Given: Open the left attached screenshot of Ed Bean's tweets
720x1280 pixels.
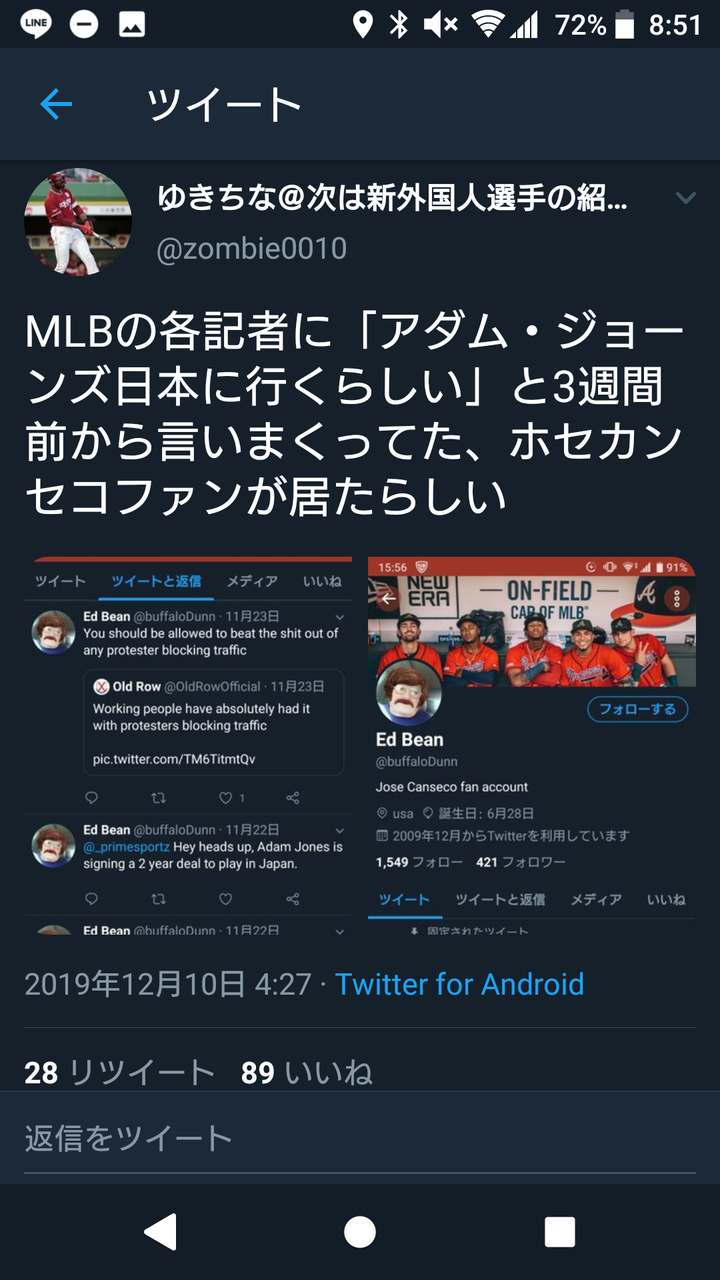Looking at the screenshot, I should click(x=188, y=745).
